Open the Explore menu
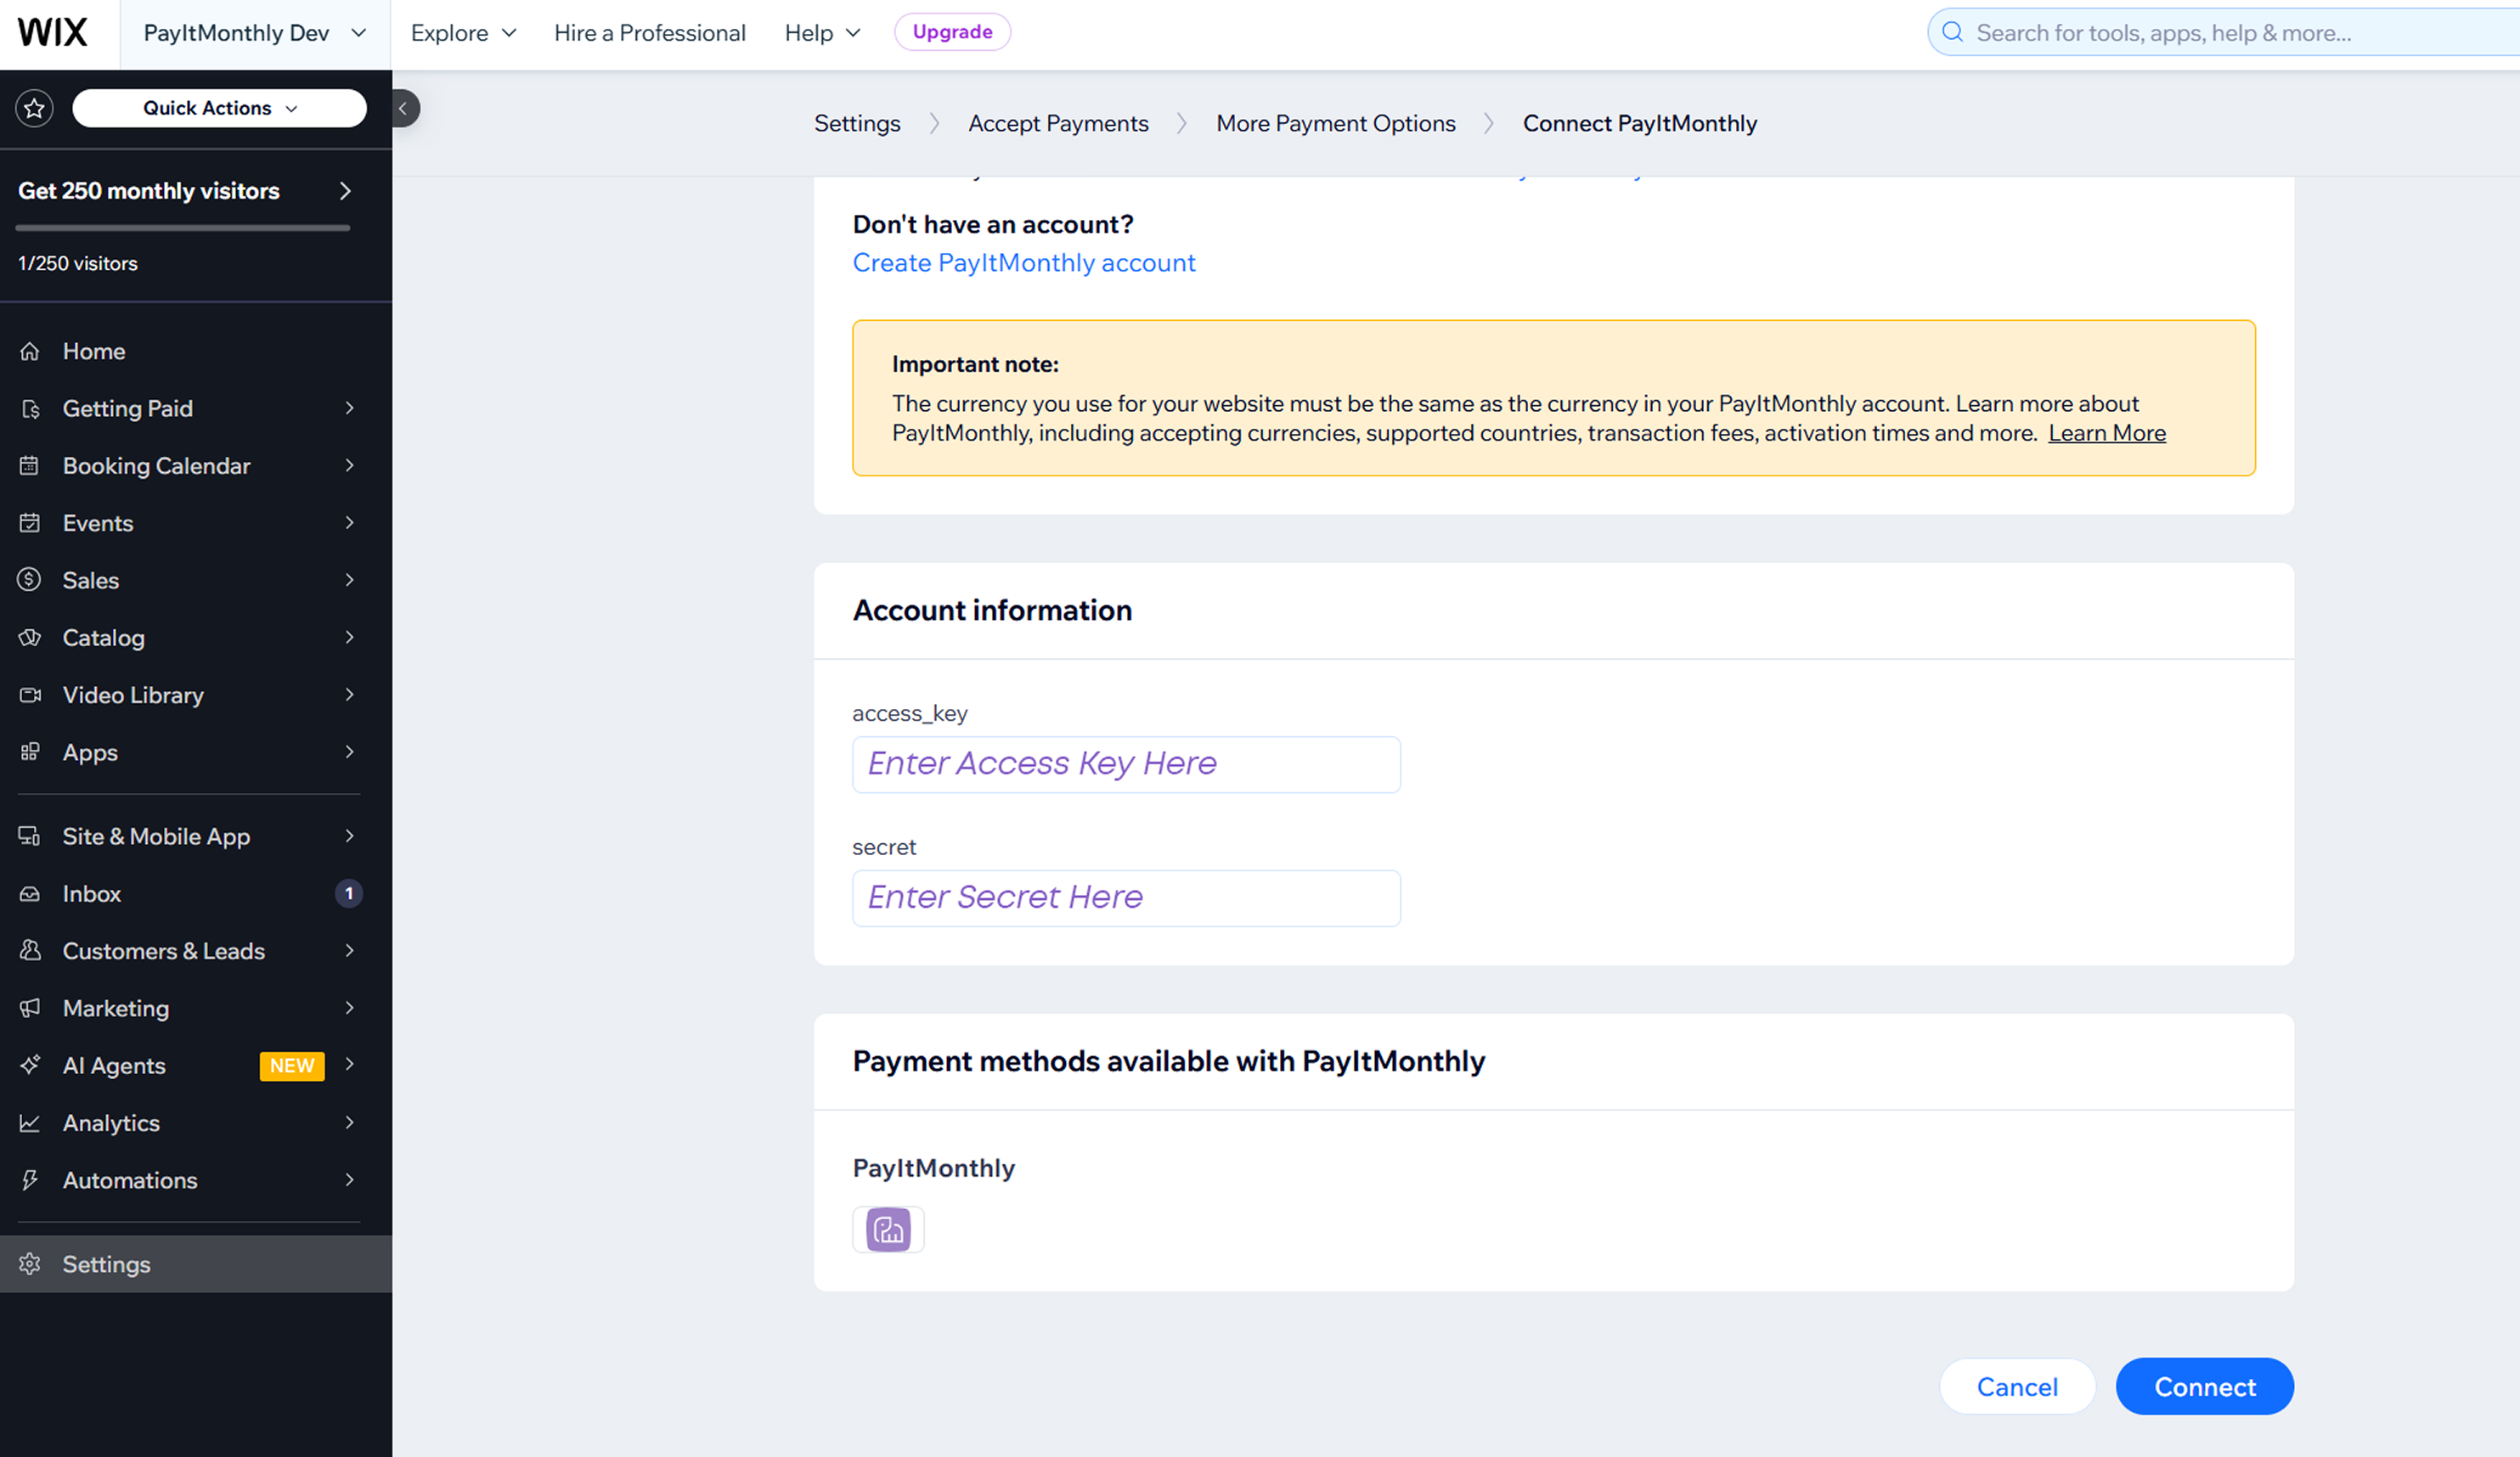 (x=463, y=33)
